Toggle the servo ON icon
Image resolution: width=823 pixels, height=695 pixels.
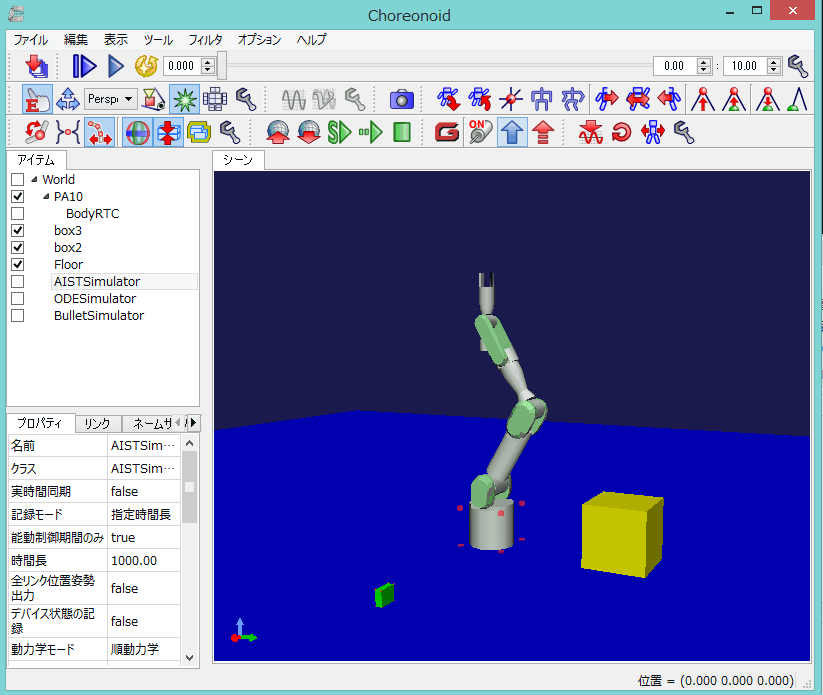coord(481,132)
